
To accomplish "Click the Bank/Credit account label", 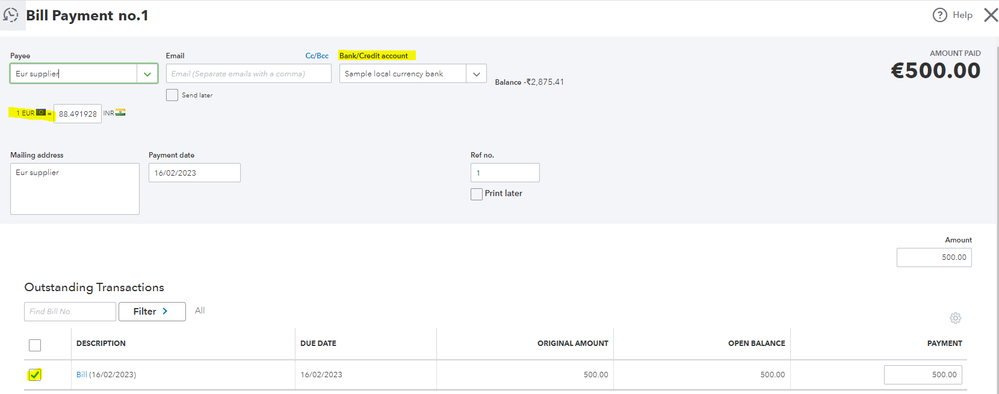I will (x=374, y=56).
